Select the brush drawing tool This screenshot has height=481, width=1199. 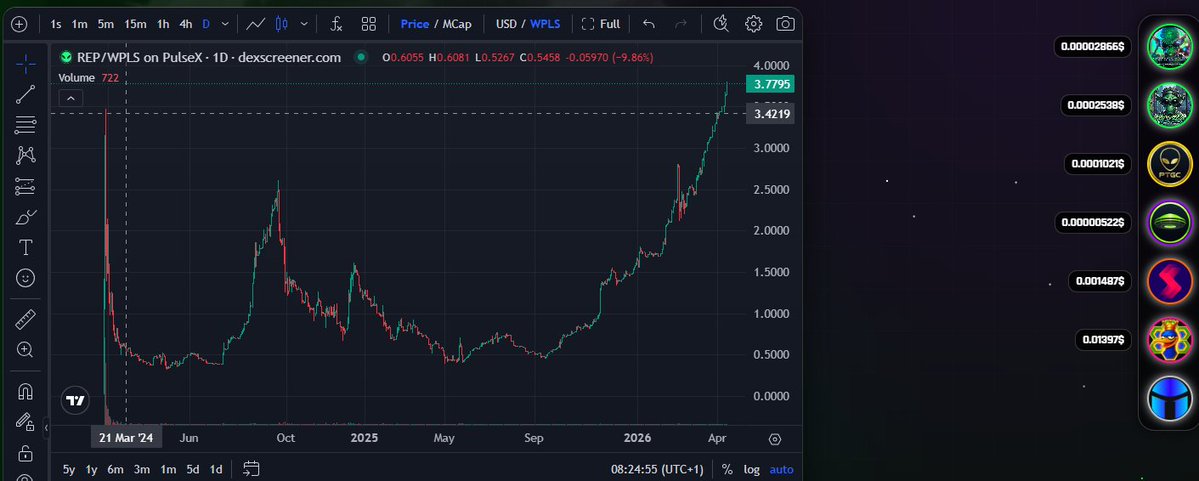click(25, 217)
